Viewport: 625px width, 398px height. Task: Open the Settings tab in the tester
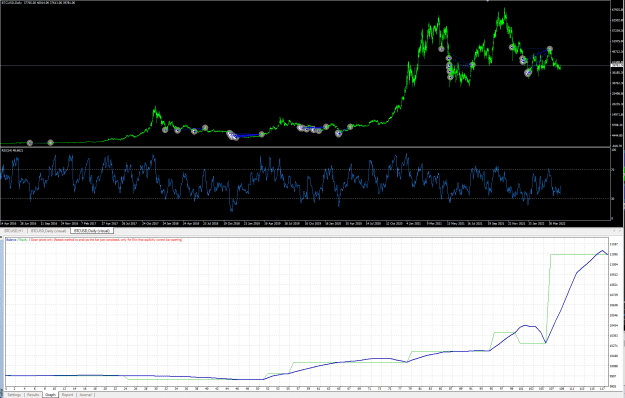point(14,395)
